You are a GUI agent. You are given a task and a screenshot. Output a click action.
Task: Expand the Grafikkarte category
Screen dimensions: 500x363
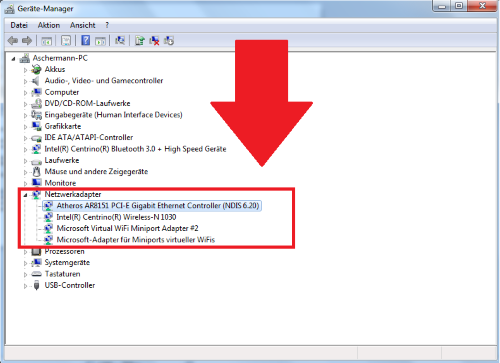click(25, 127)
